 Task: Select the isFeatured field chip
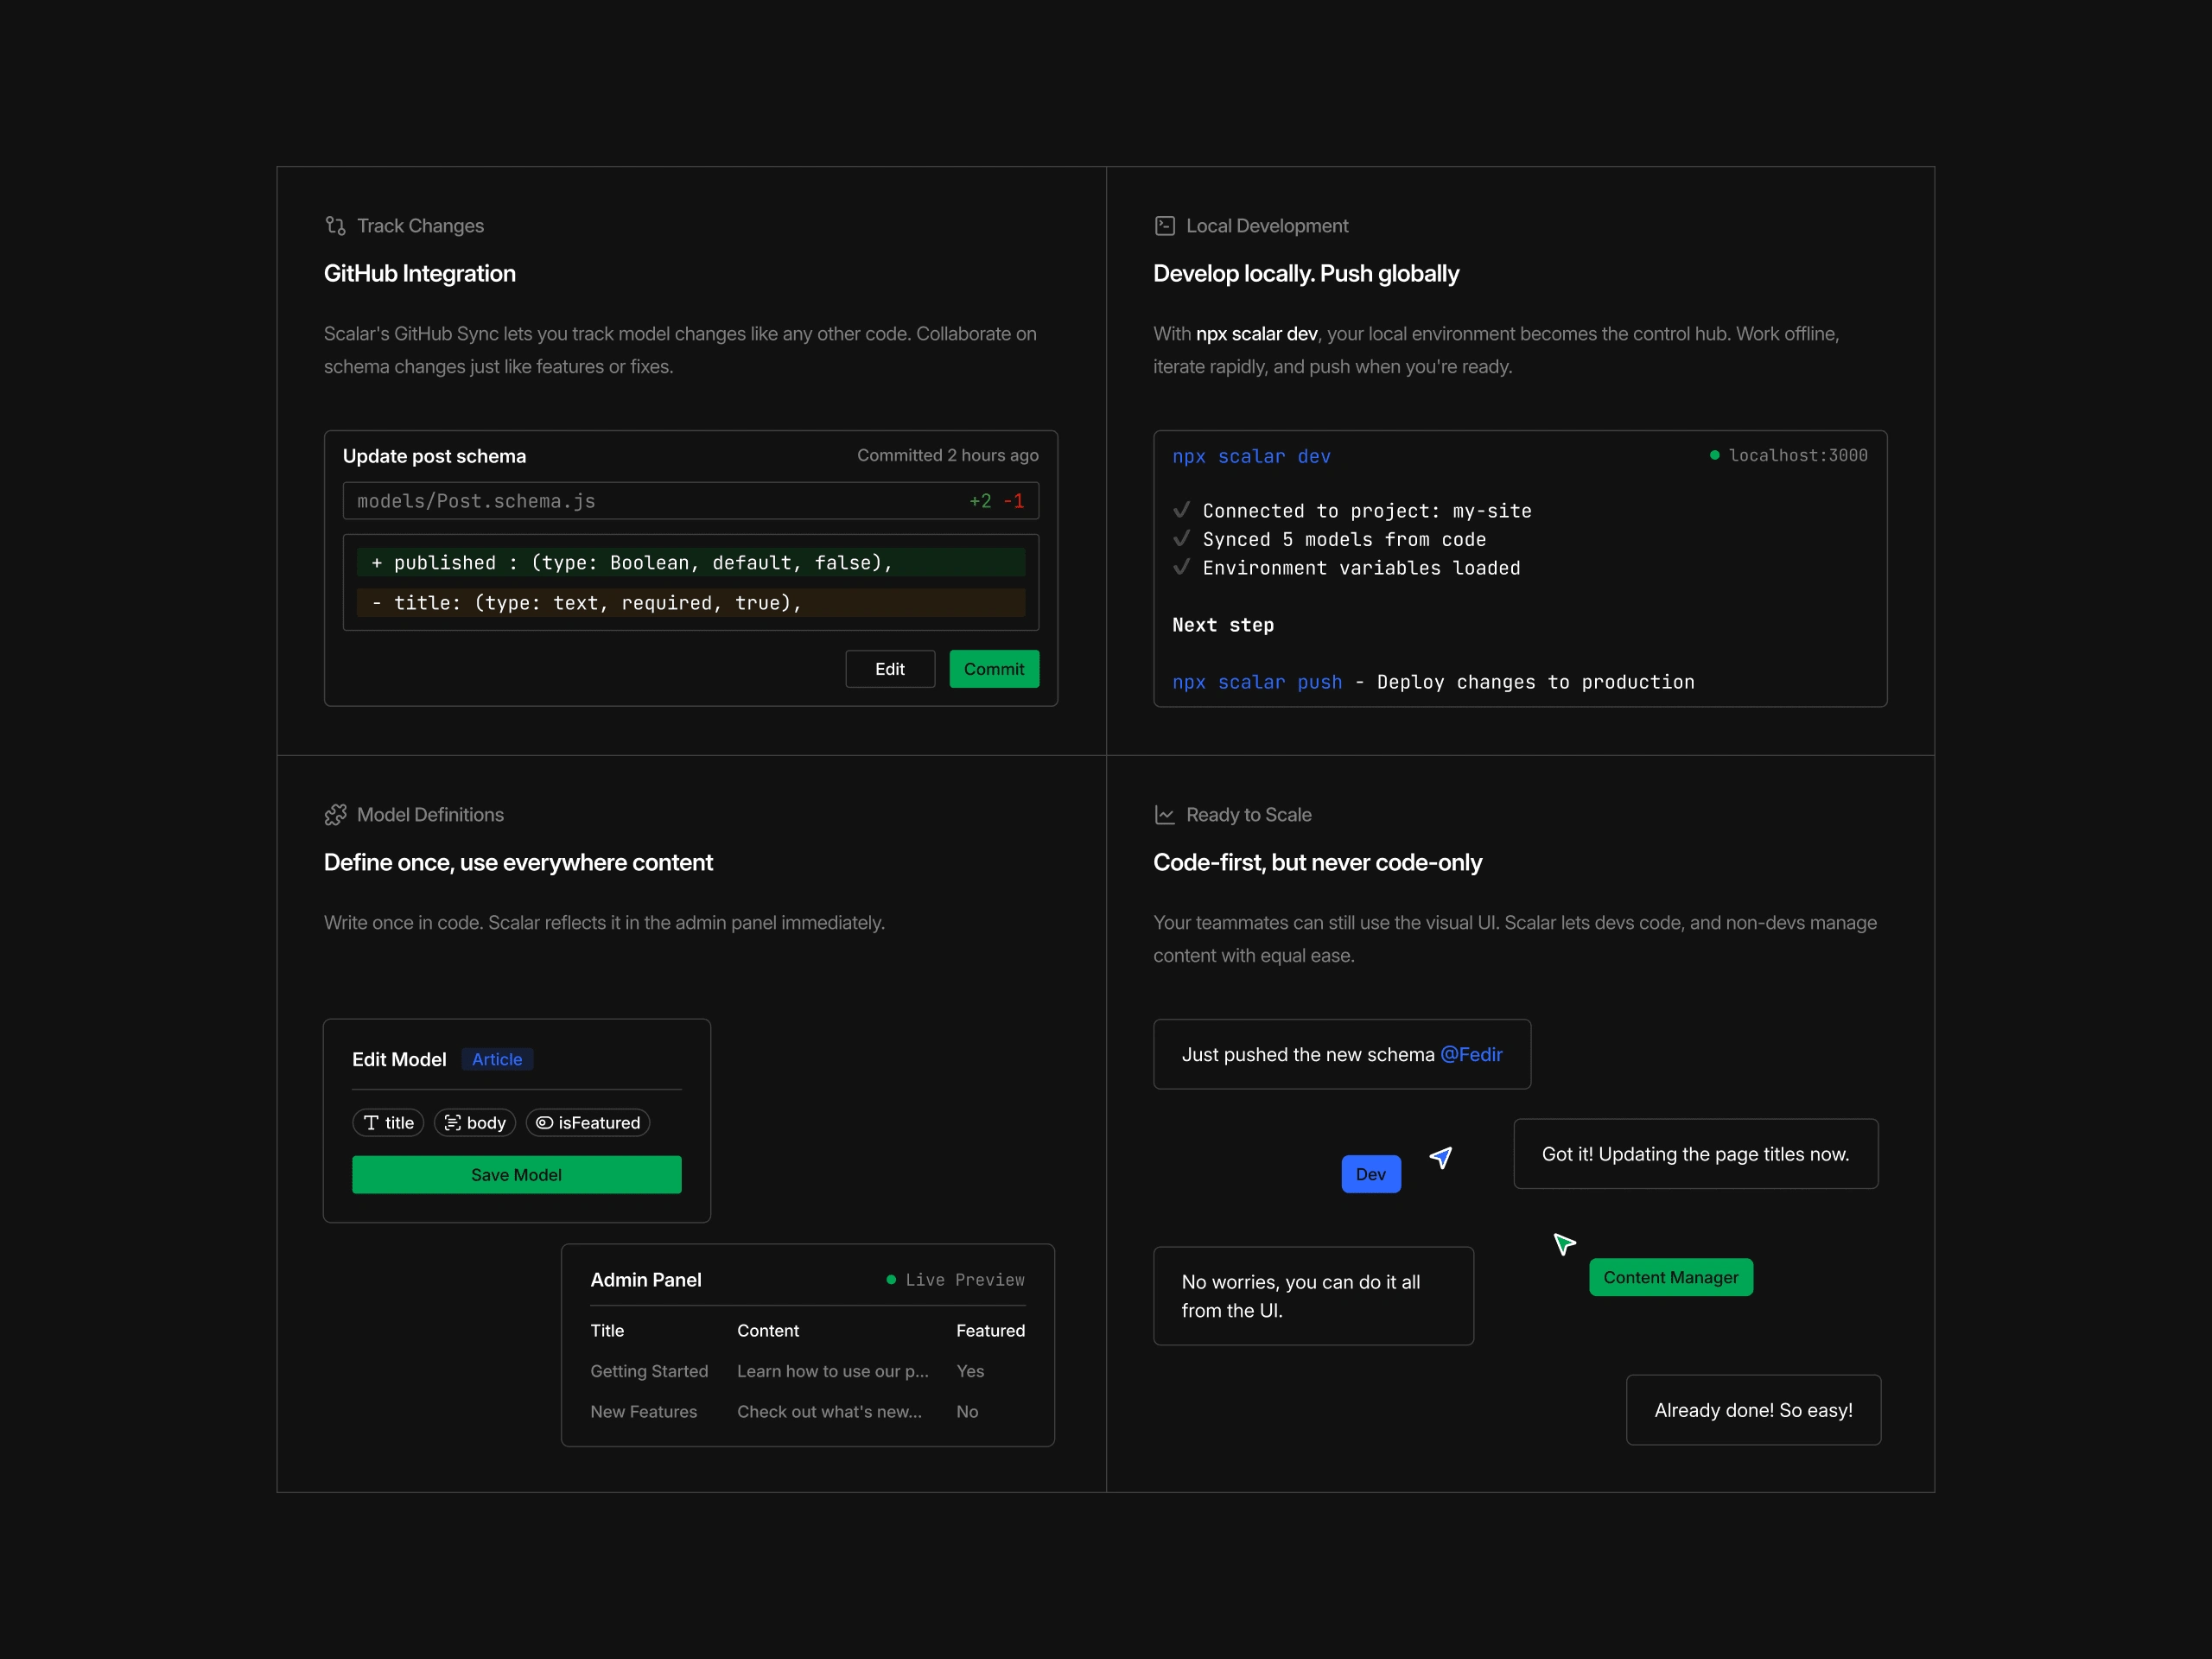pyautogui.click(x=588, y=1123)
